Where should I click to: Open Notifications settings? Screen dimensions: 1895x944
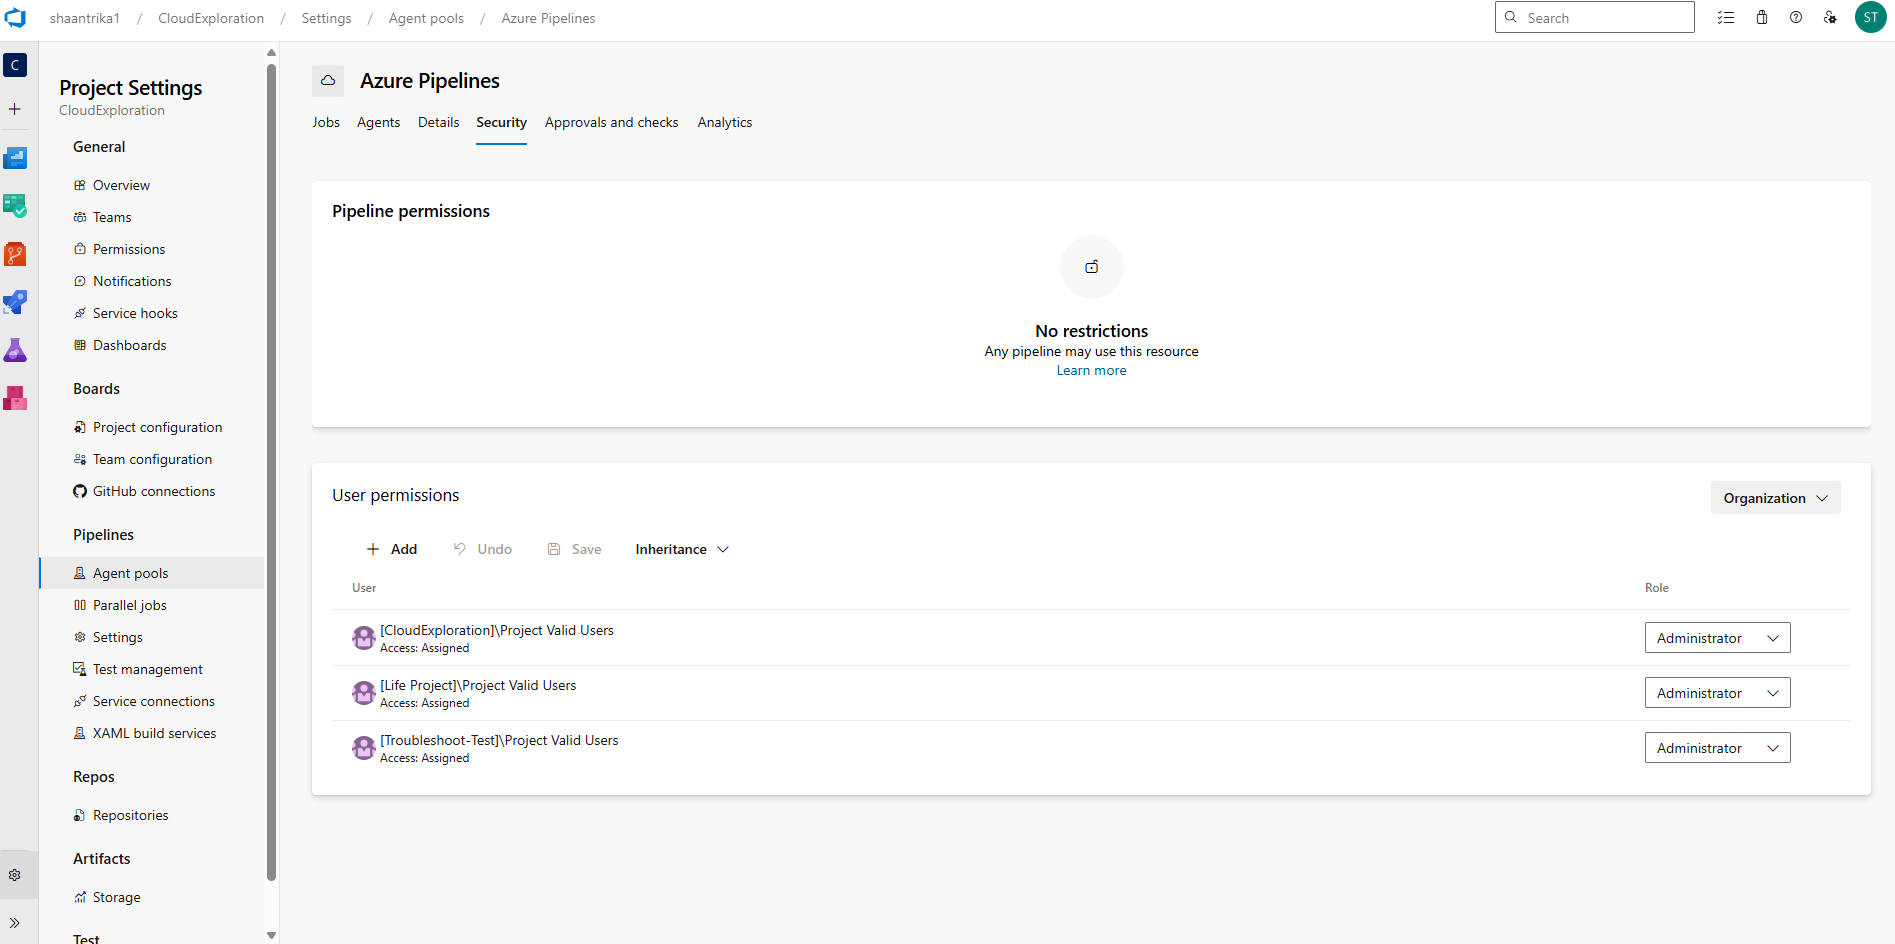pyautogui.click(x=152, y=281)
